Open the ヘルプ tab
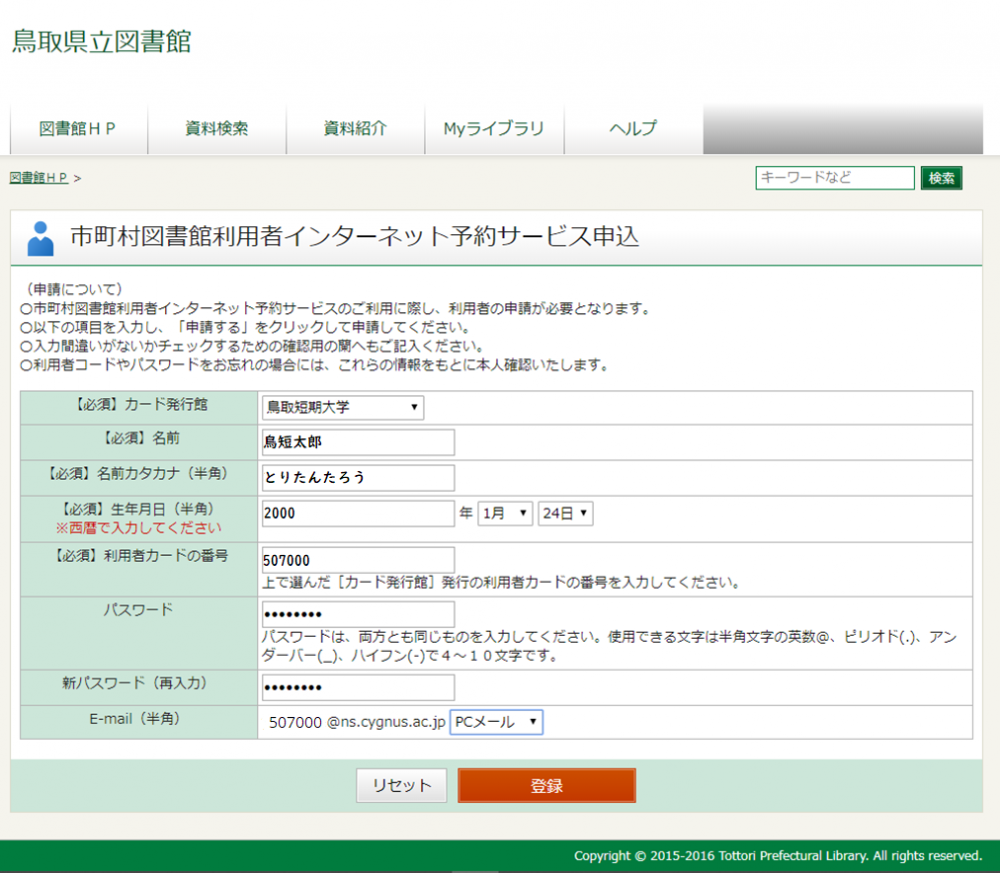This screenshot has width=1000, height=873. coord(633,129)
